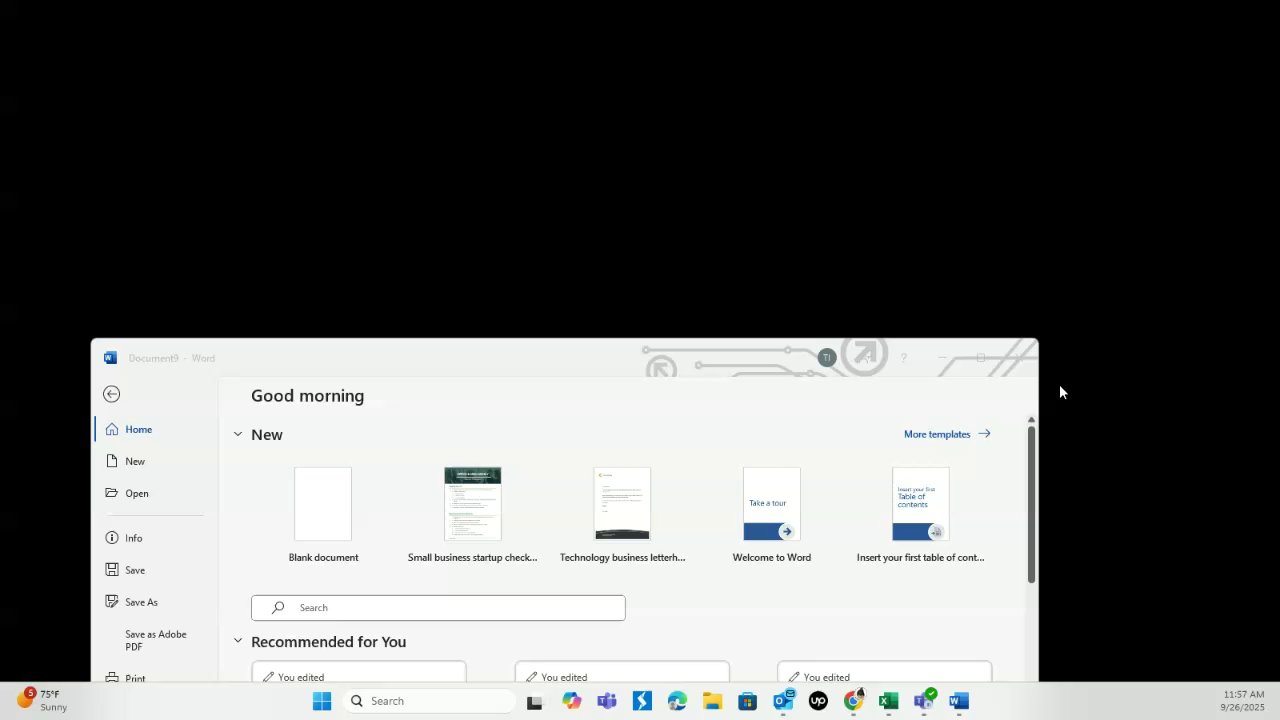Launch Copilot from taskbar
1280x720 pixels.
click(571, 701)
